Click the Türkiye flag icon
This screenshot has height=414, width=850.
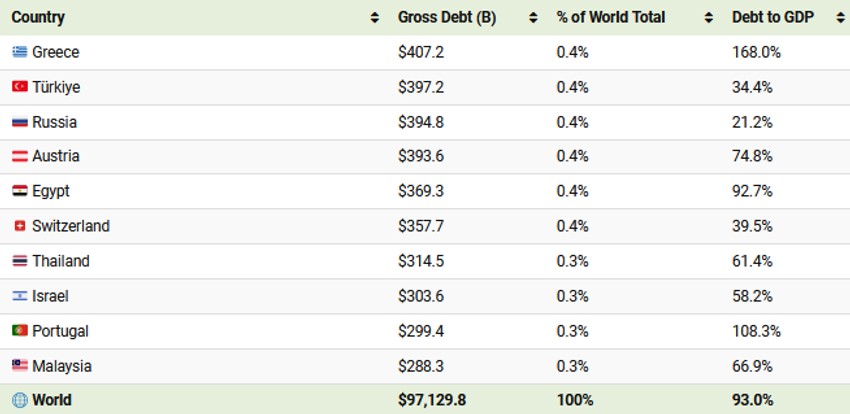(x=19, y=87)
